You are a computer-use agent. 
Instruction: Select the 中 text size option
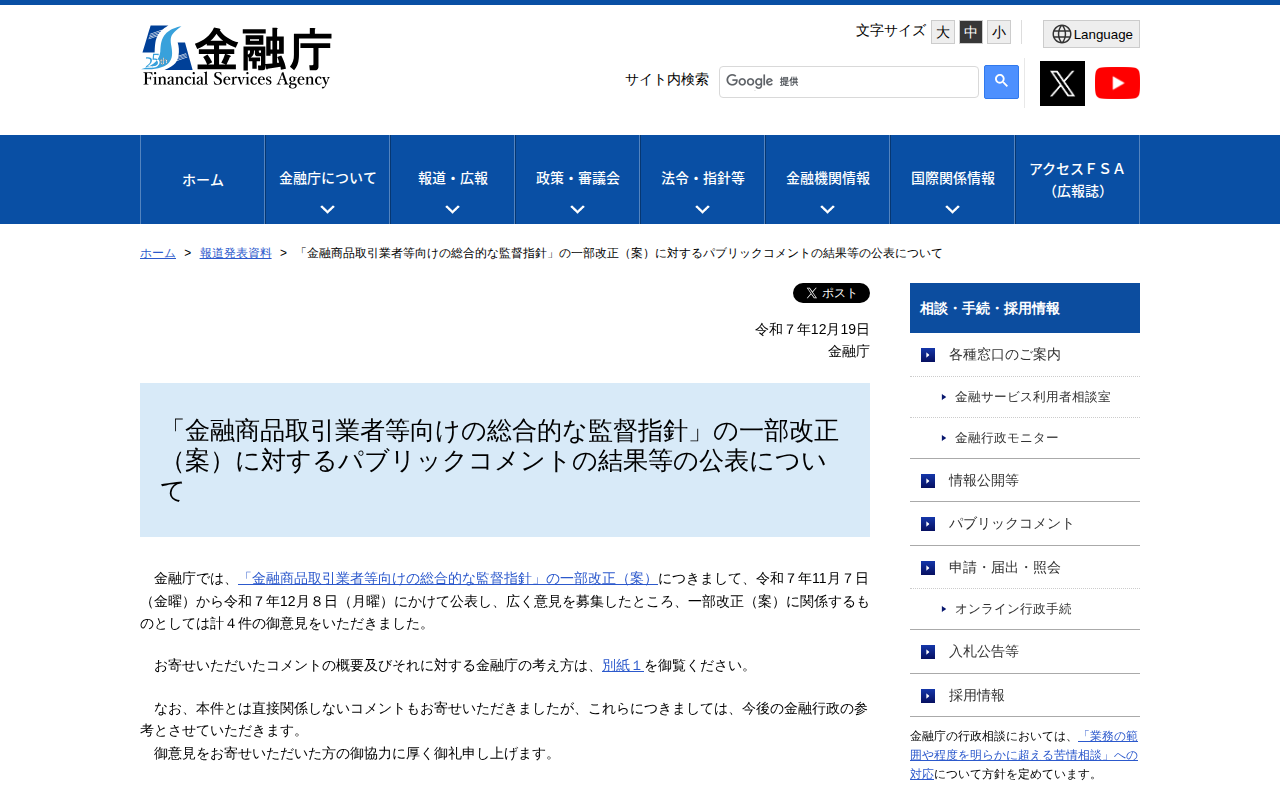pos(969,31)
